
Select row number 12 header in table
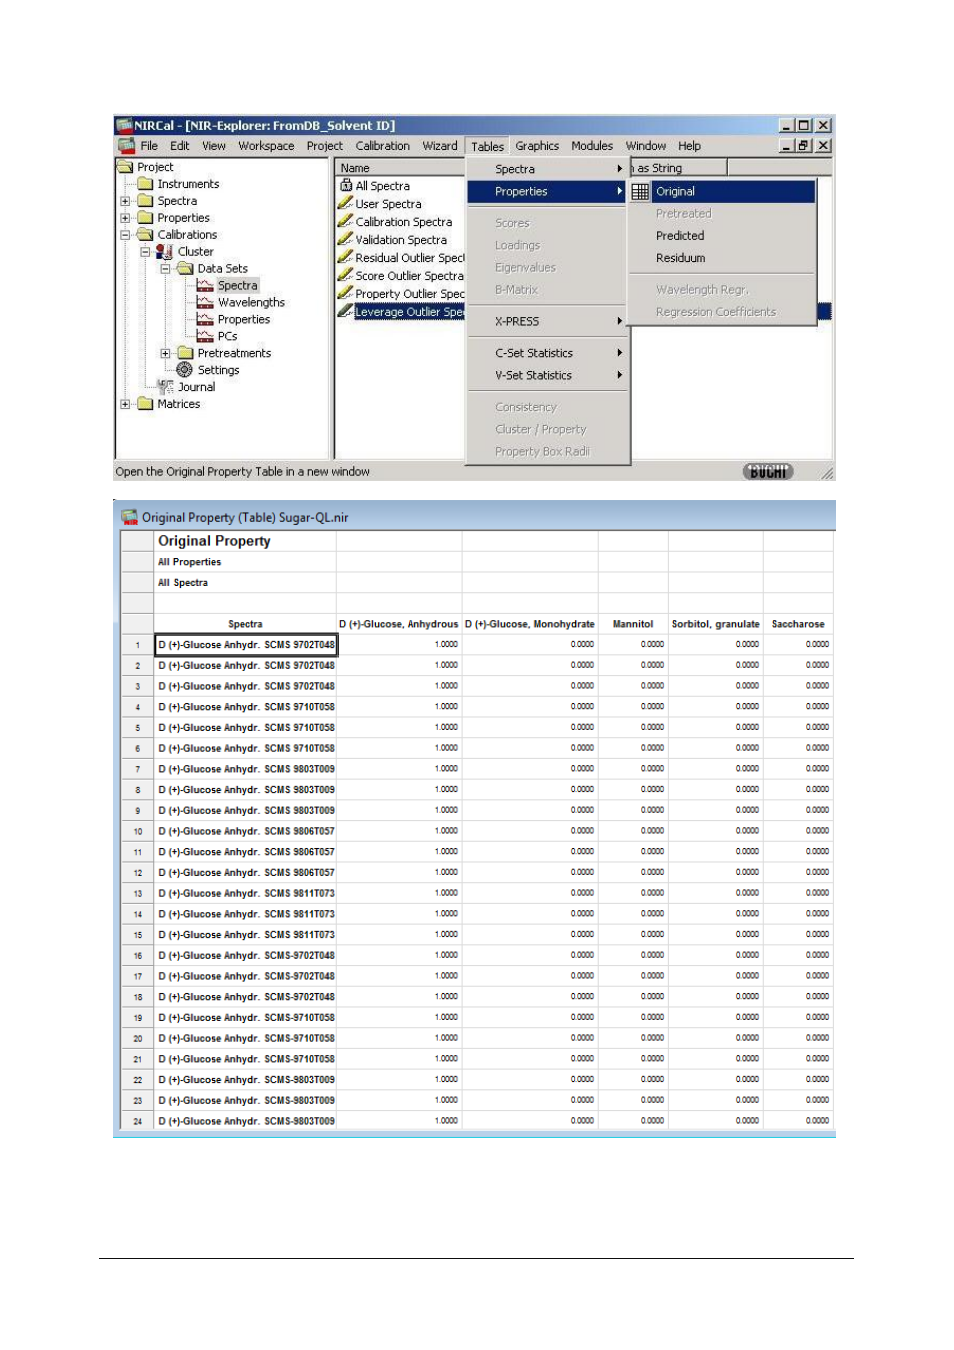(x=138, y=873)
